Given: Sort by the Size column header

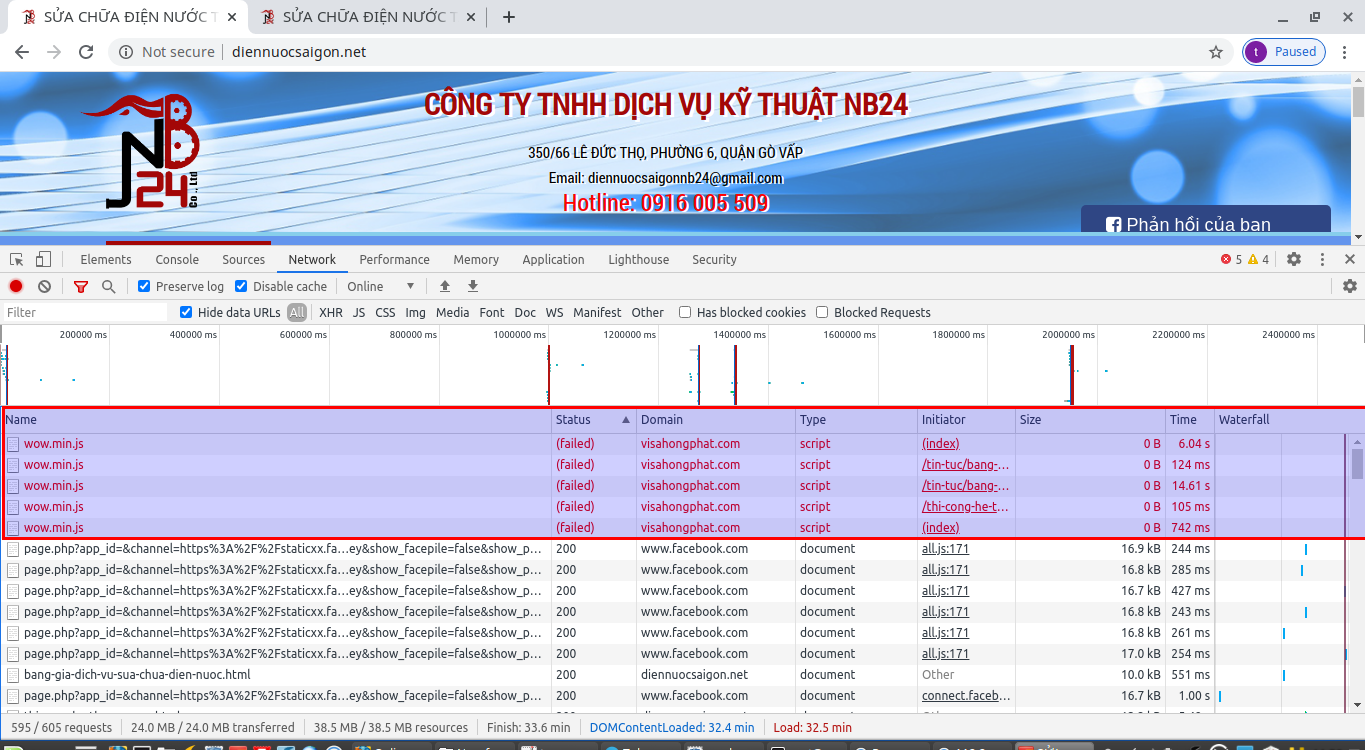Looking at the screenshot, I should (x=1091, y=420).
